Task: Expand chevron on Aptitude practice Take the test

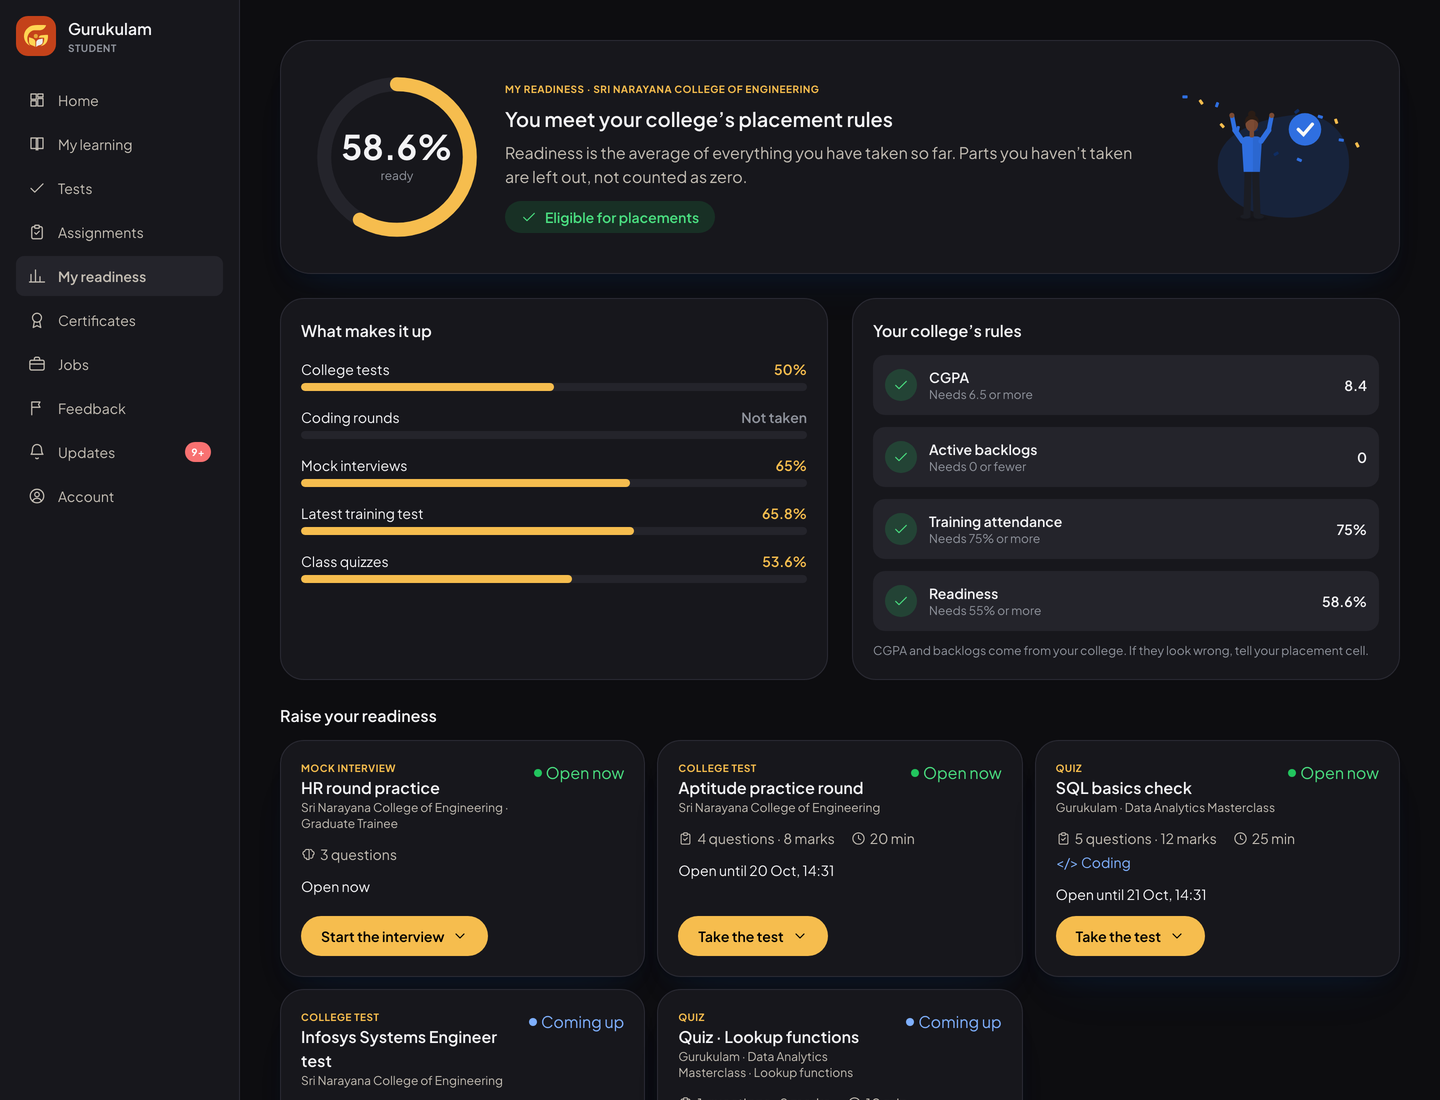Action: [800, 937]
